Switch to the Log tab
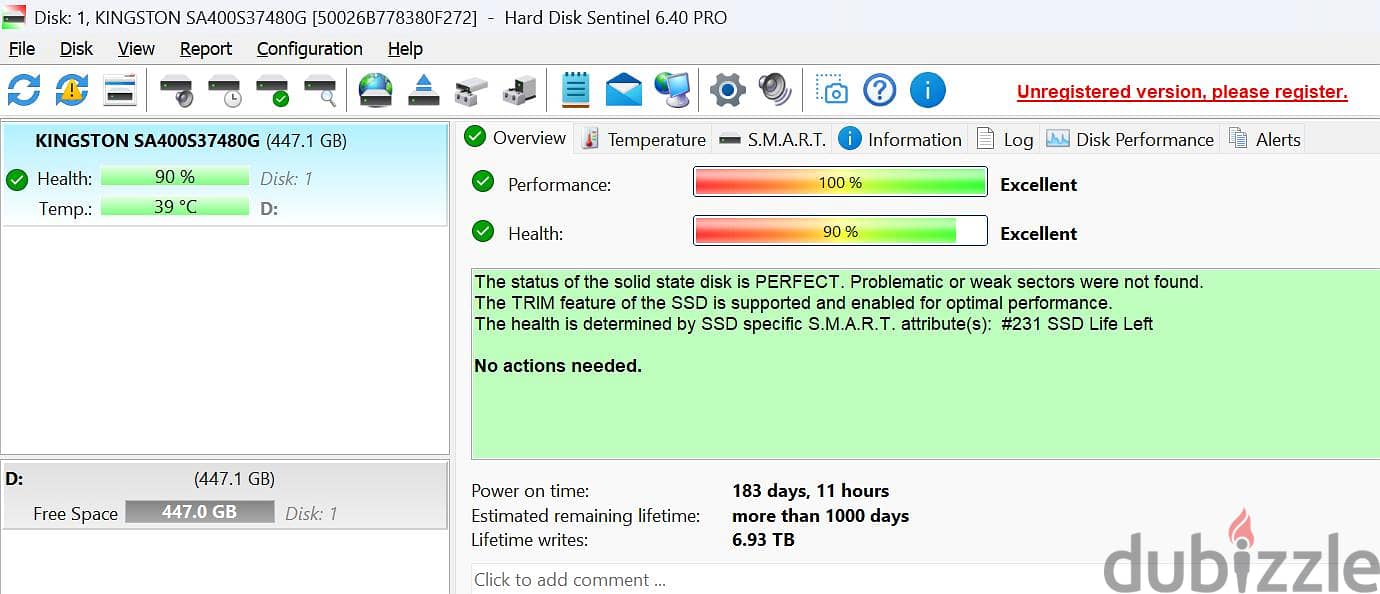Image resolution: width=1380 pixels, height=594 pixels. (x=1005, y=139)
